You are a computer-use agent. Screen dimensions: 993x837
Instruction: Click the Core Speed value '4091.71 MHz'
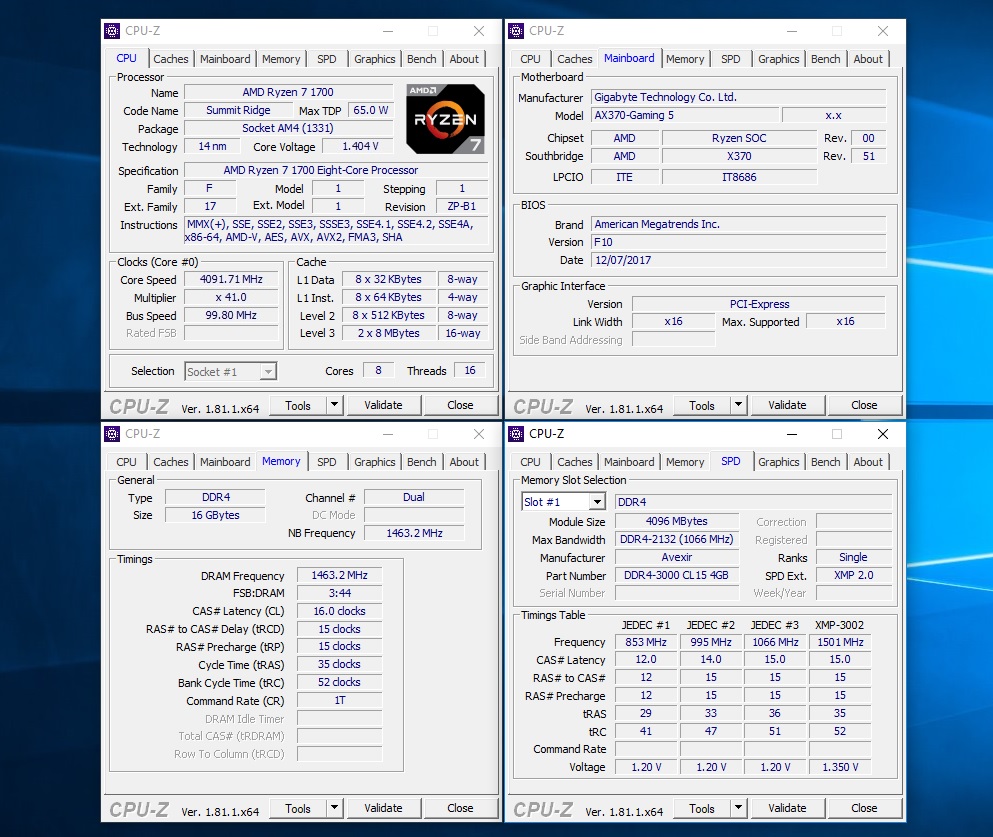(x=231, y=279)
